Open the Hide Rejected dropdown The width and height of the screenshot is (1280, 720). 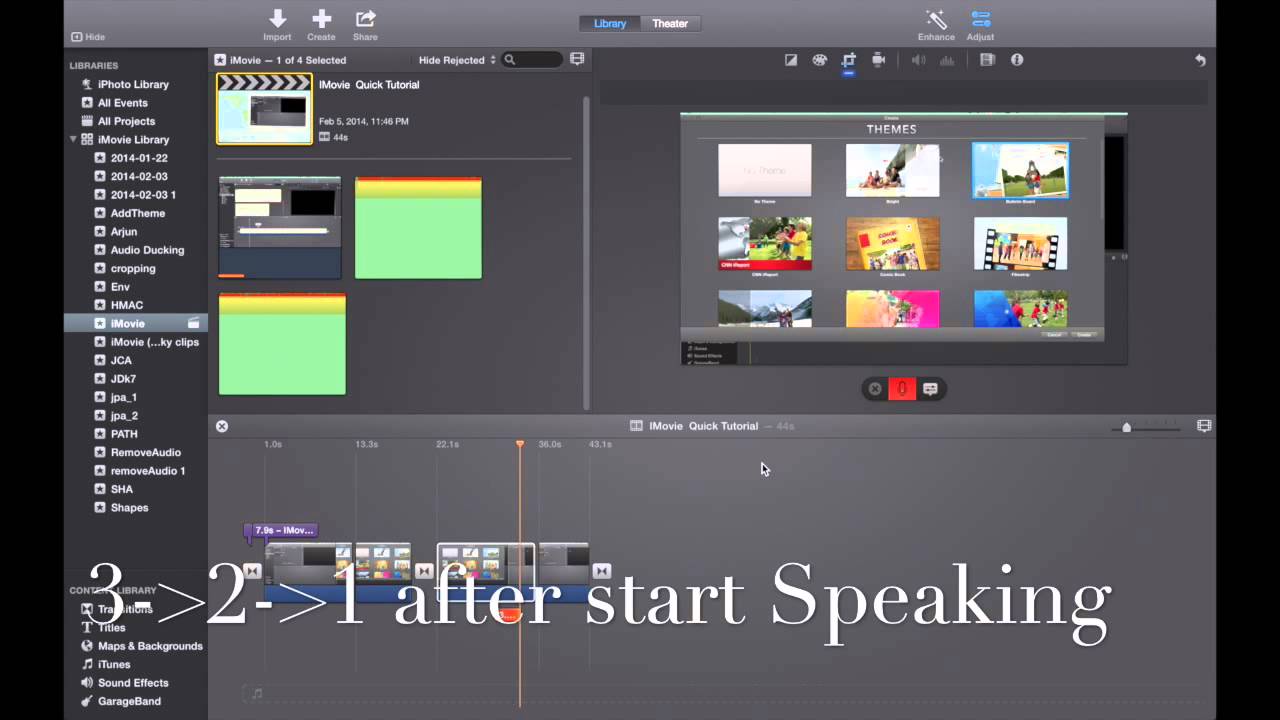457,60
